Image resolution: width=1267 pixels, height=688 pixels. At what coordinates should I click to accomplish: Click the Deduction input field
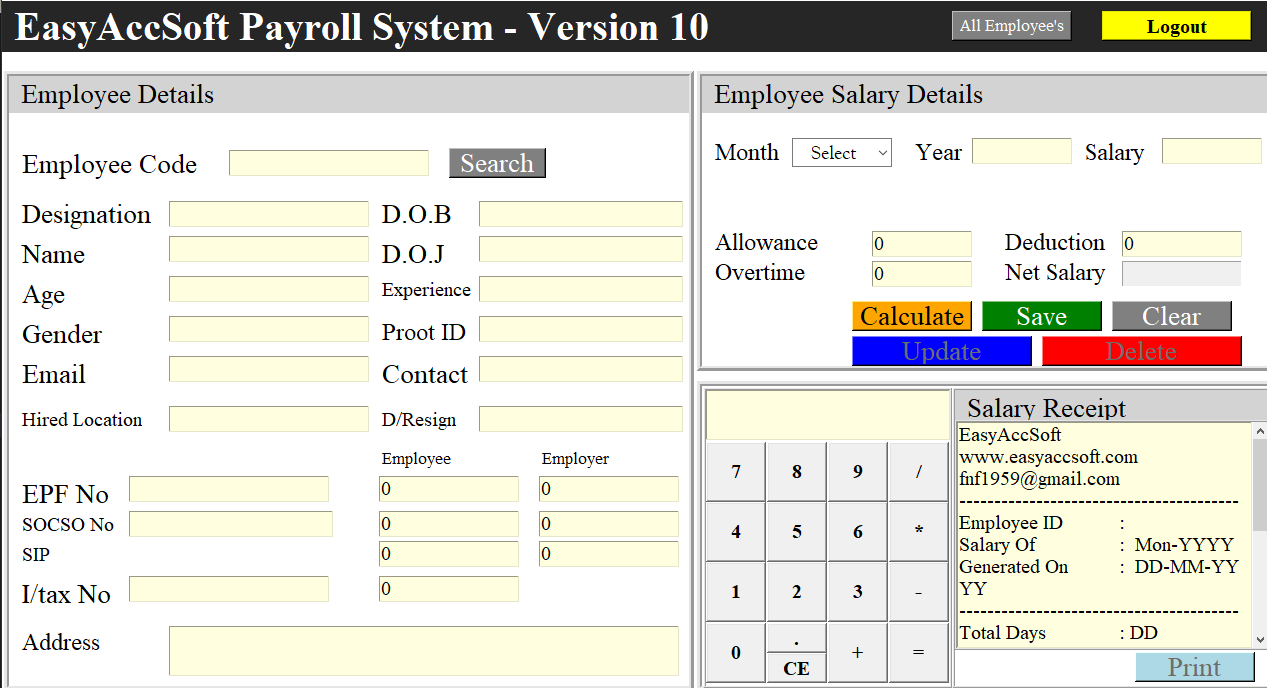[1182, 244]
